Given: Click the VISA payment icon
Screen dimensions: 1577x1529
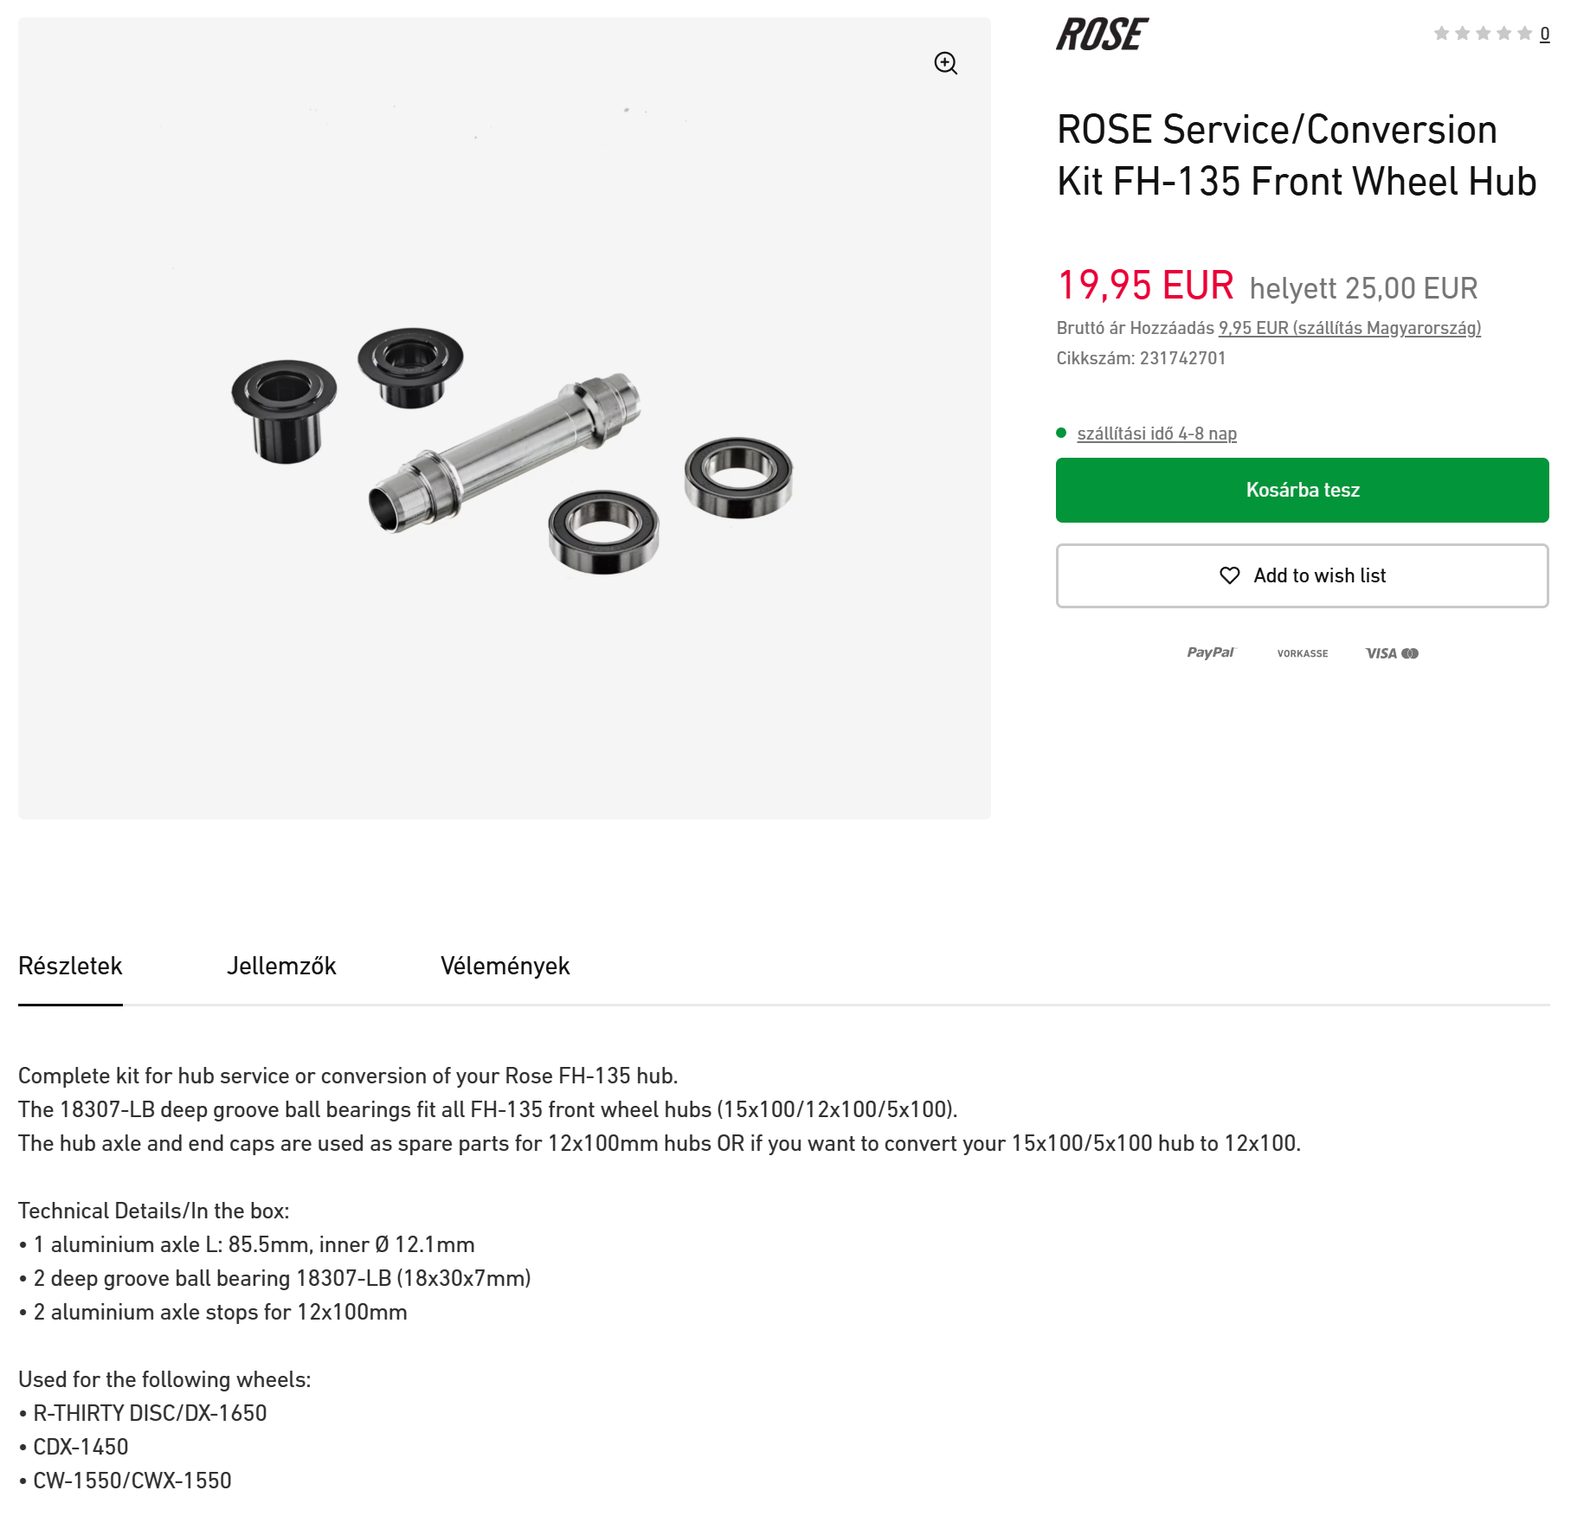Looking at the screenshot, I should [1381, 653].
